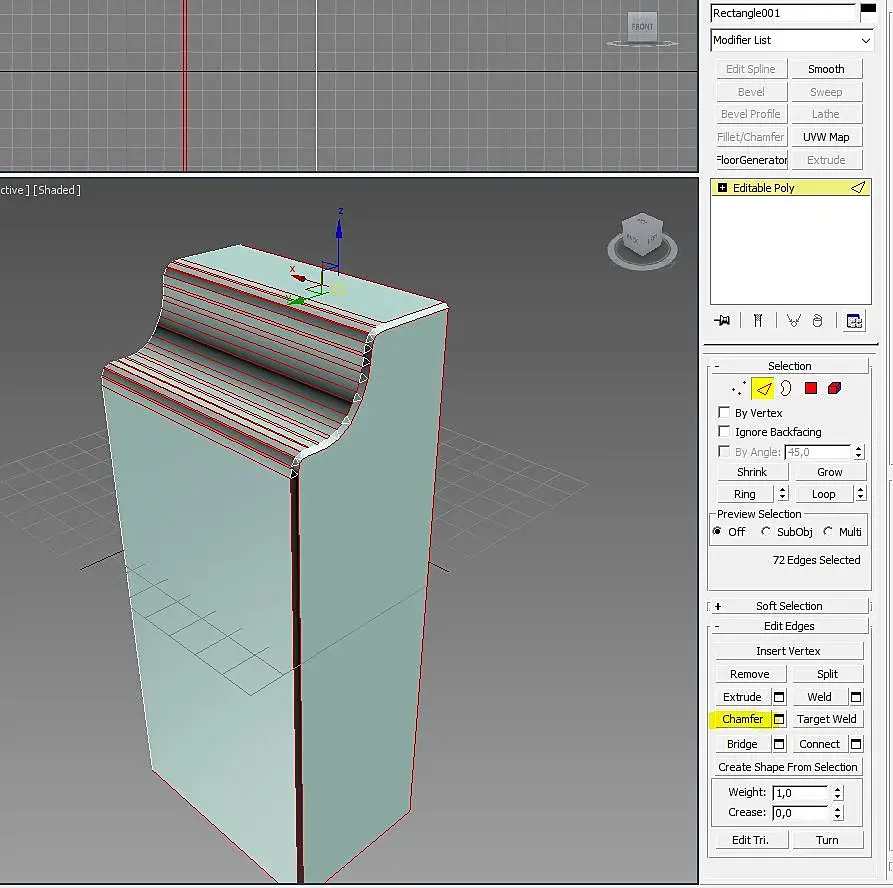The image size is (893, 888).
Task: Click the Weight value field
Action: click(x=800, y=793)
